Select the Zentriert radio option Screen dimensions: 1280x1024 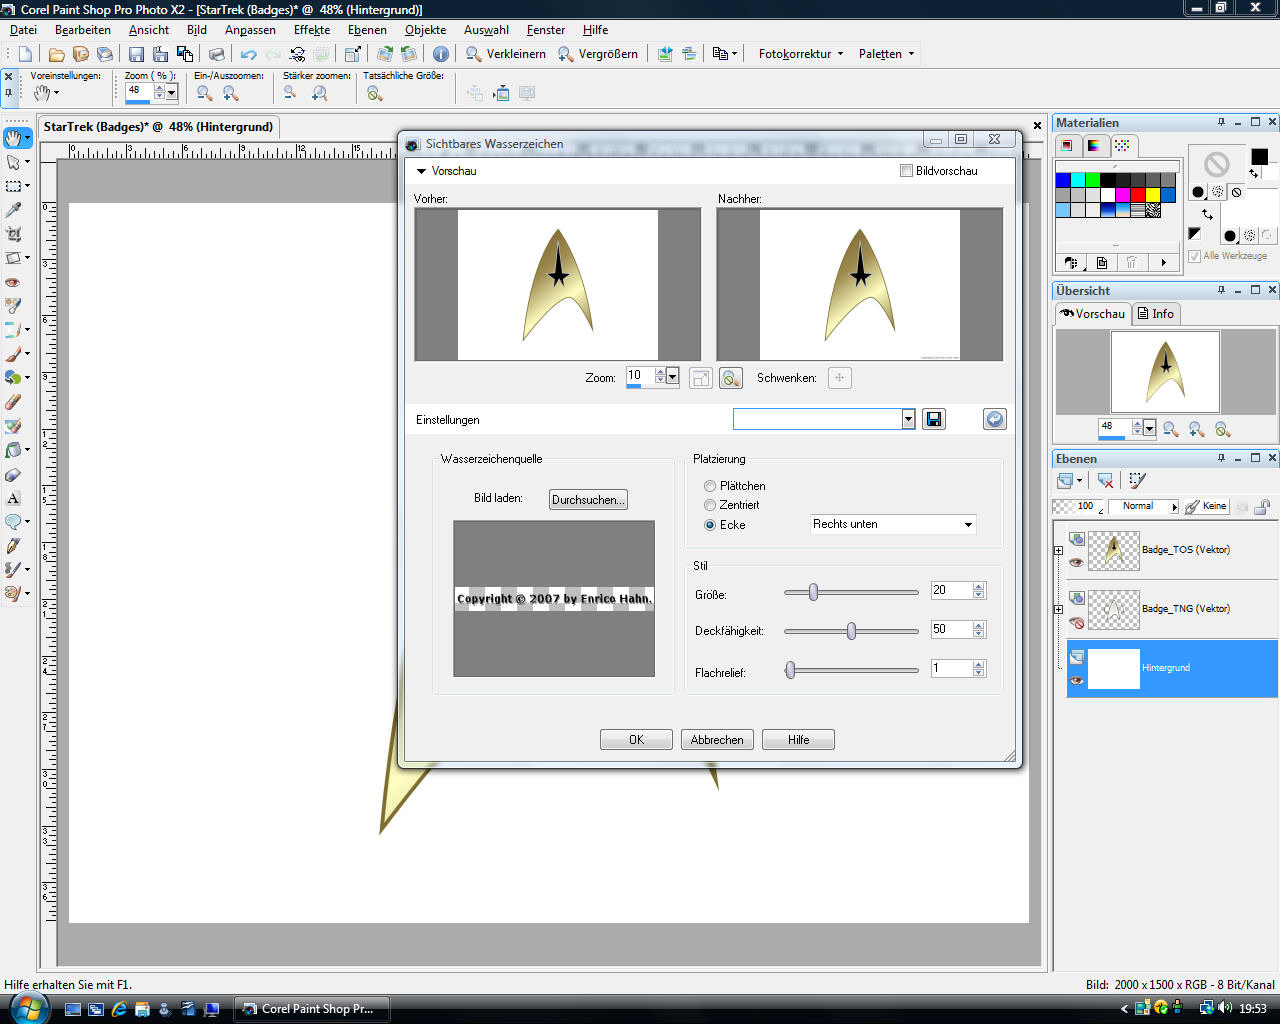(x=710, y=505)
